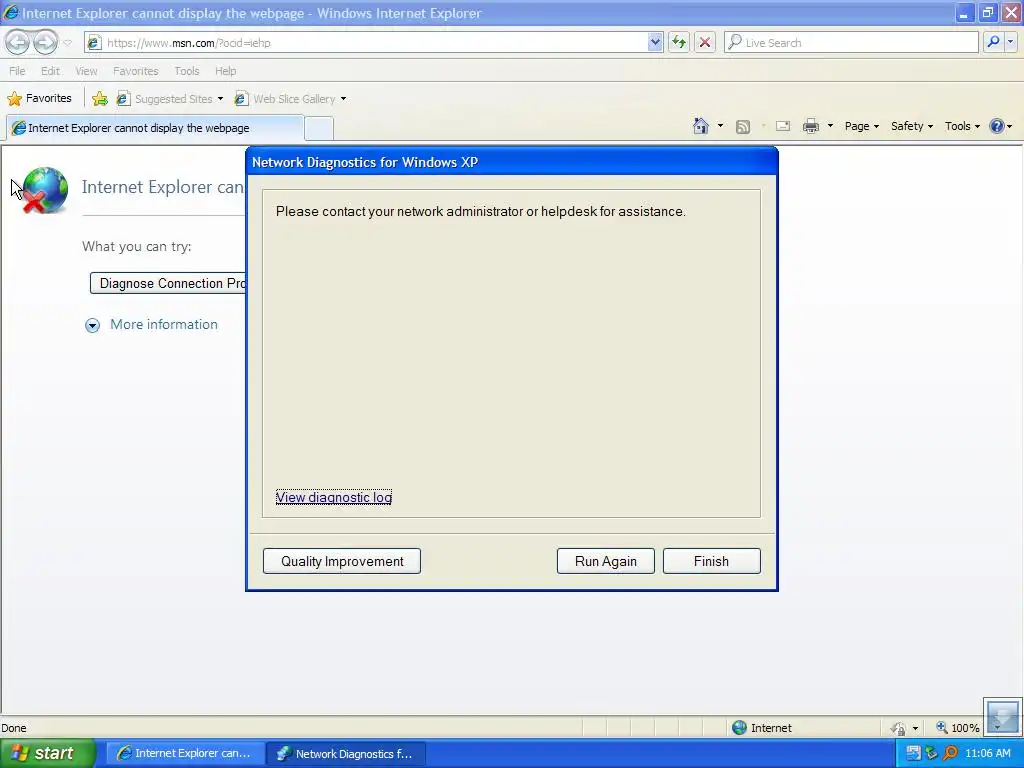Open the Tools command bar menu
Viewport: 1024px width, 768px height.
[x=962, y=126]
